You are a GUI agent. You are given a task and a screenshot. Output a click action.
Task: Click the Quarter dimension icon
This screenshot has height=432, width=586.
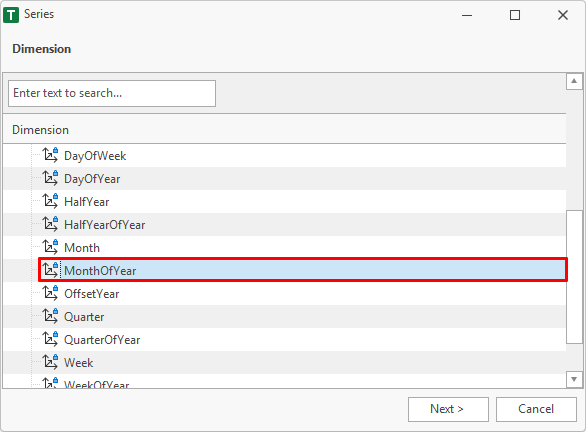coord(50,316)
